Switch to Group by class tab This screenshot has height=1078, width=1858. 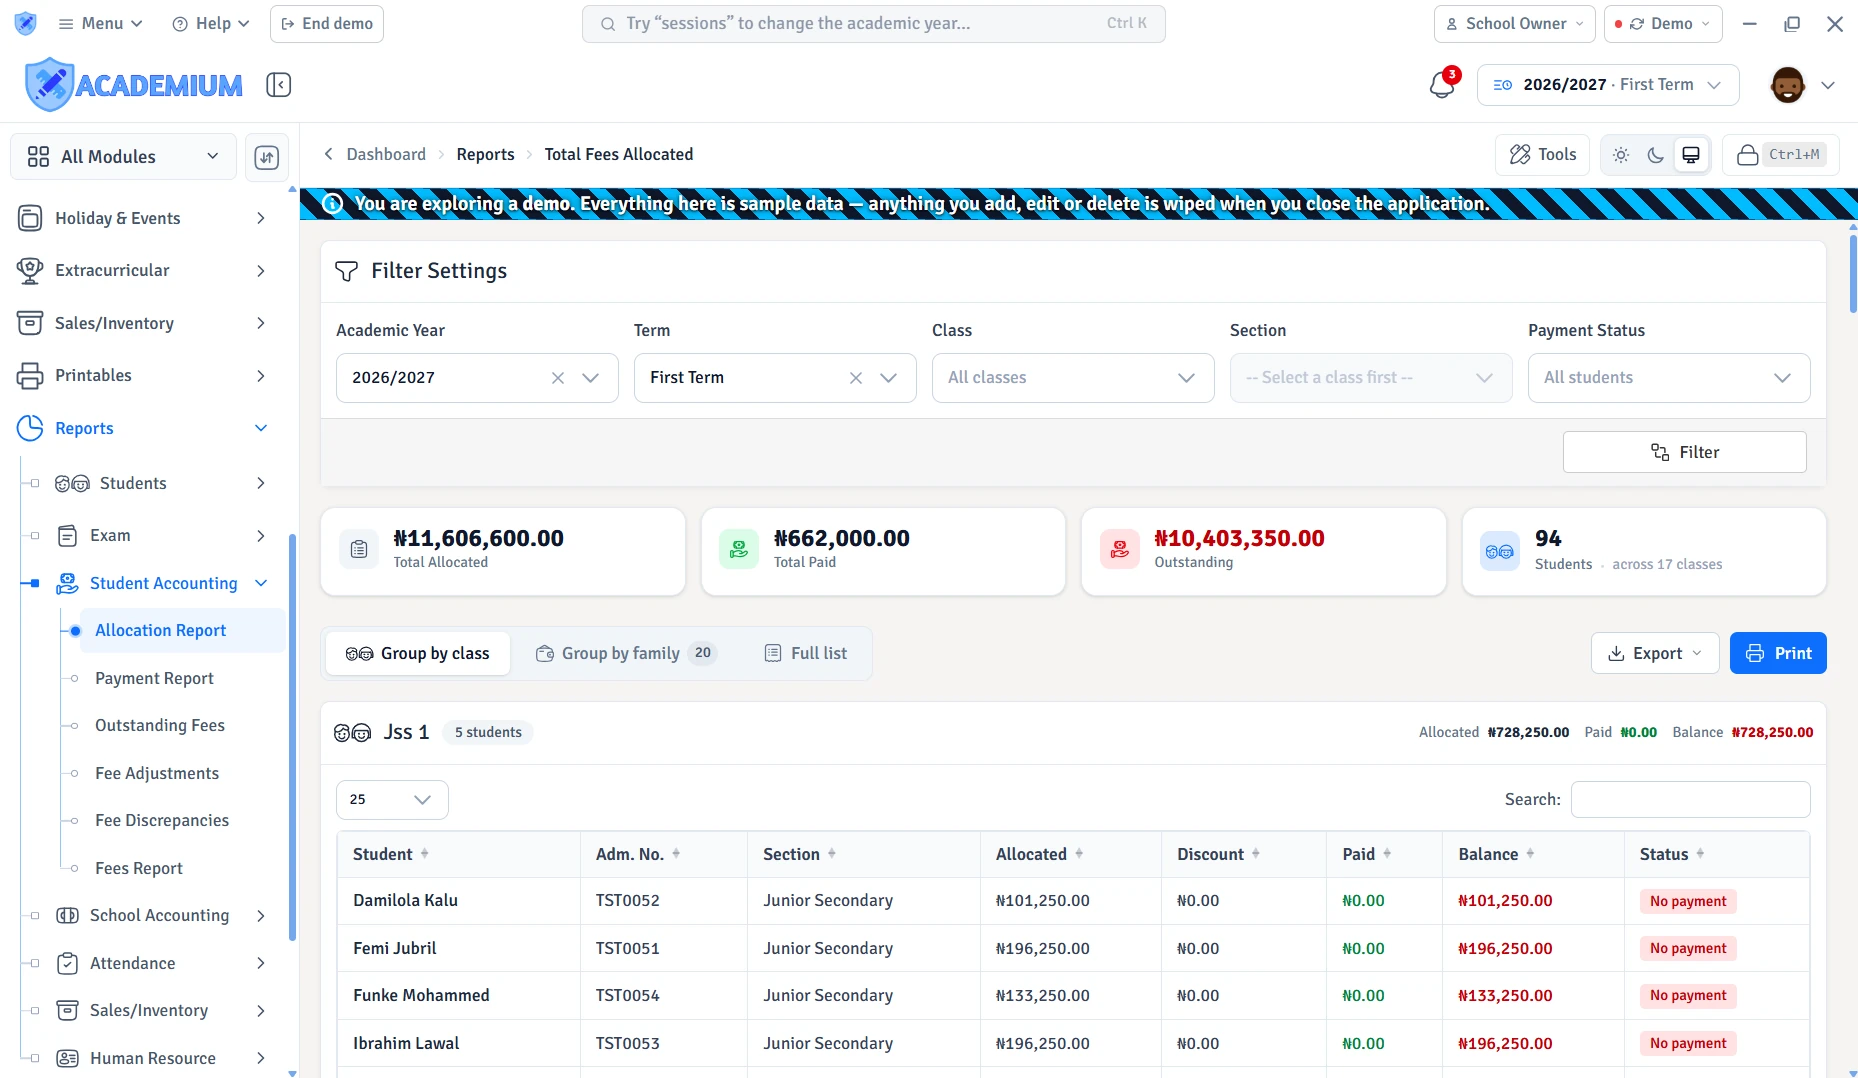[x=418, y=653]
